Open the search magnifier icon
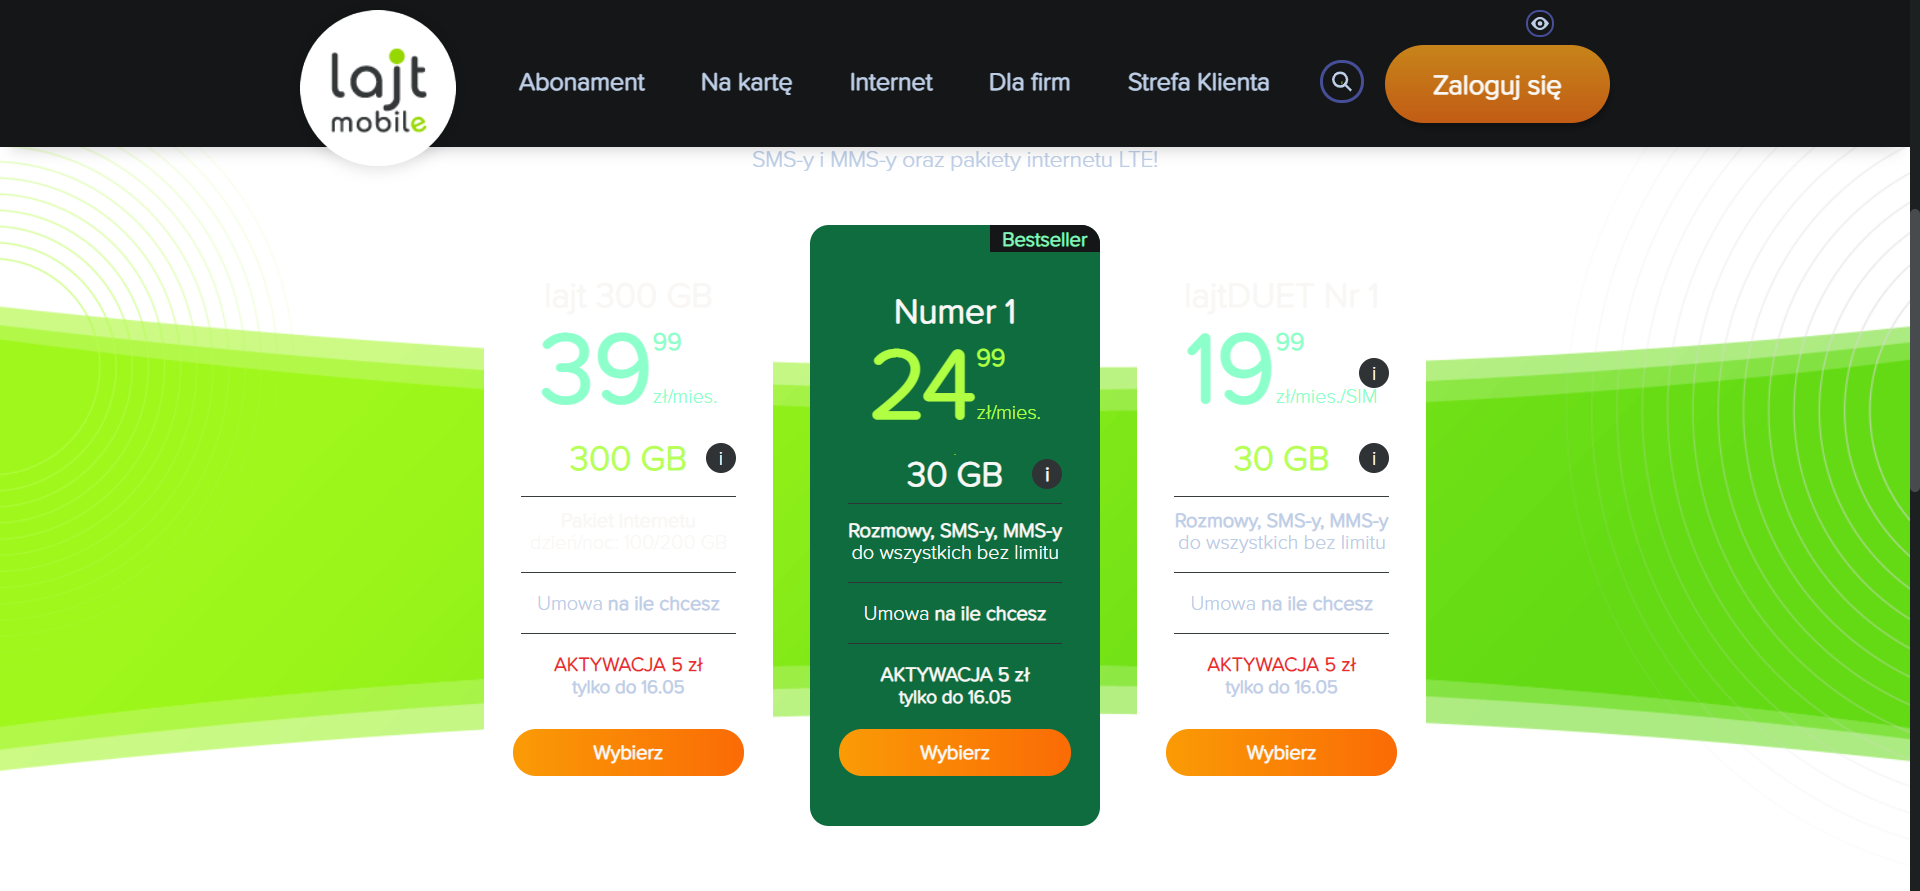 tap(1342, 82)
